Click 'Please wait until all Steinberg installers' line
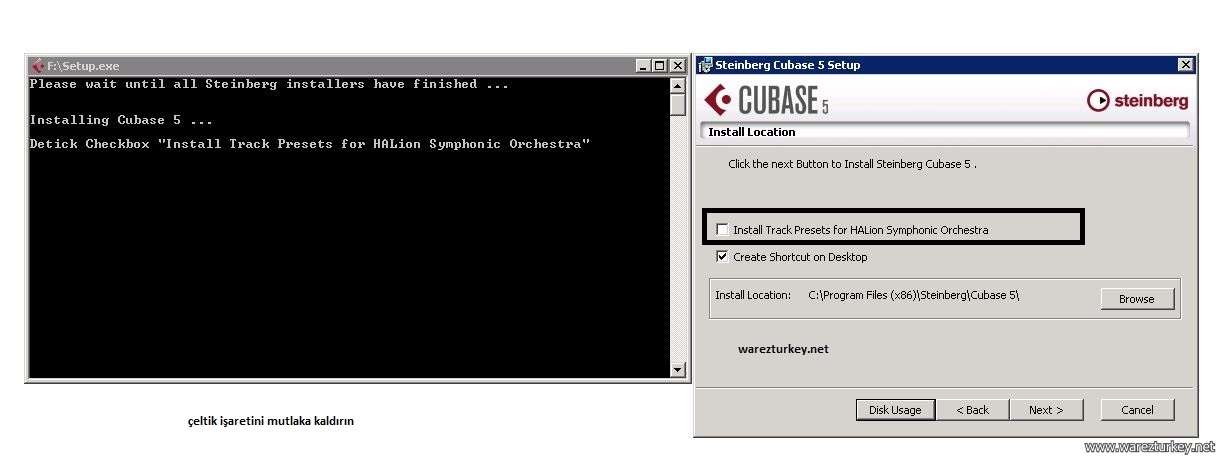 point(269,84)
